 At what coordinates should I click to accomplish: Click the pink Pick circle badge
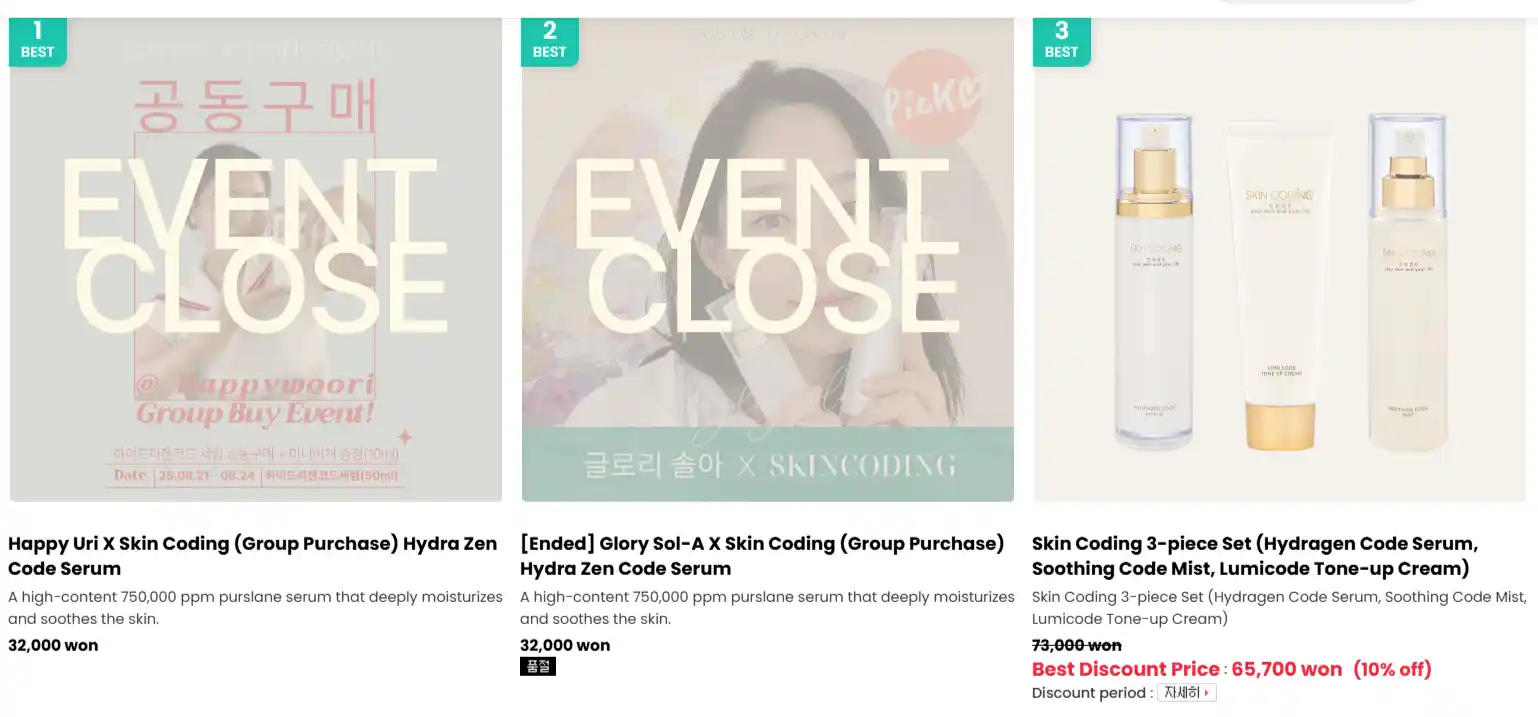(934, 97)
